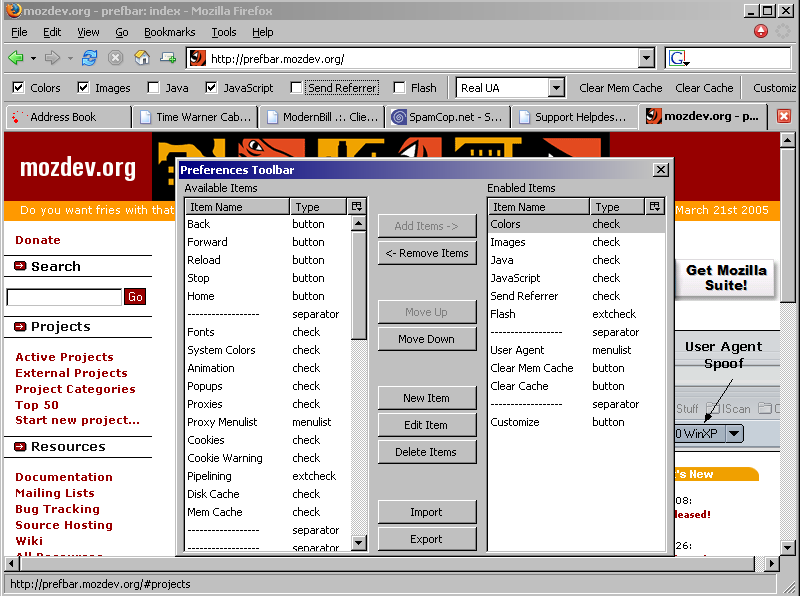Open the Edit menu
800x596 pixels.
[x=52, y=32]
